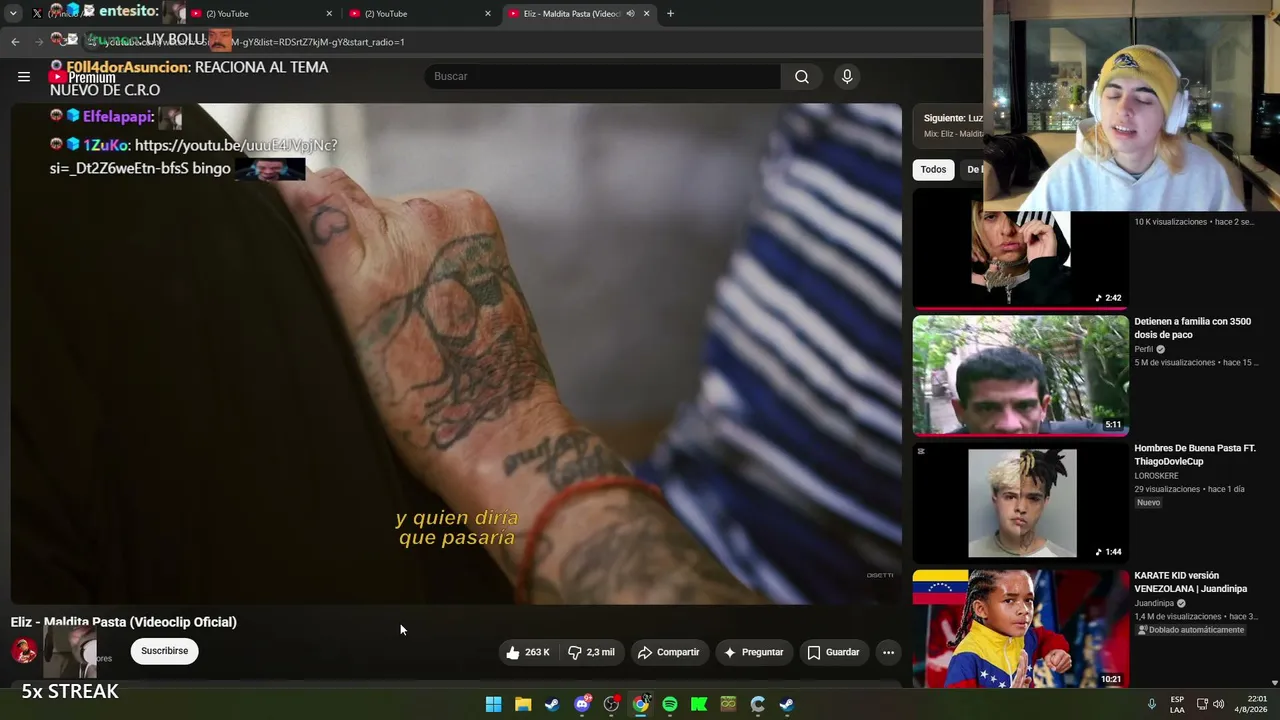Open the Preguntar AI button
This screenshot has width=1280, height=720.
coord(753,652)
